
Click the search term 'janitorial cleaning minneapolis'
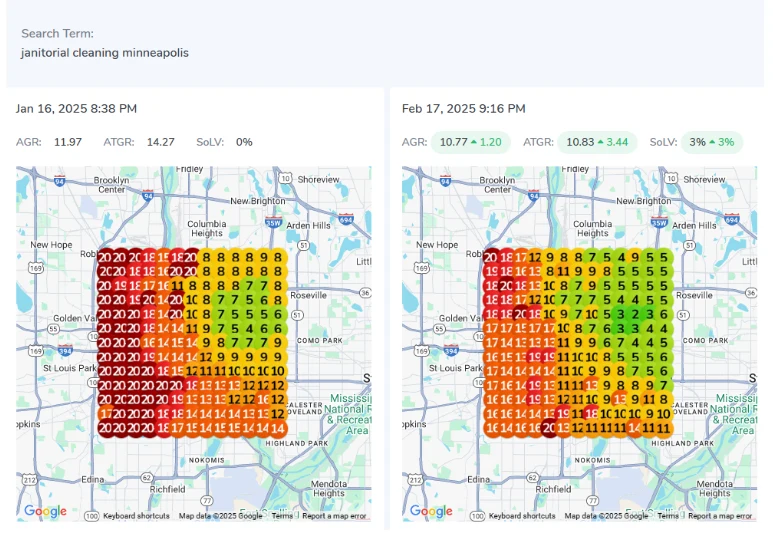point(104,52)
